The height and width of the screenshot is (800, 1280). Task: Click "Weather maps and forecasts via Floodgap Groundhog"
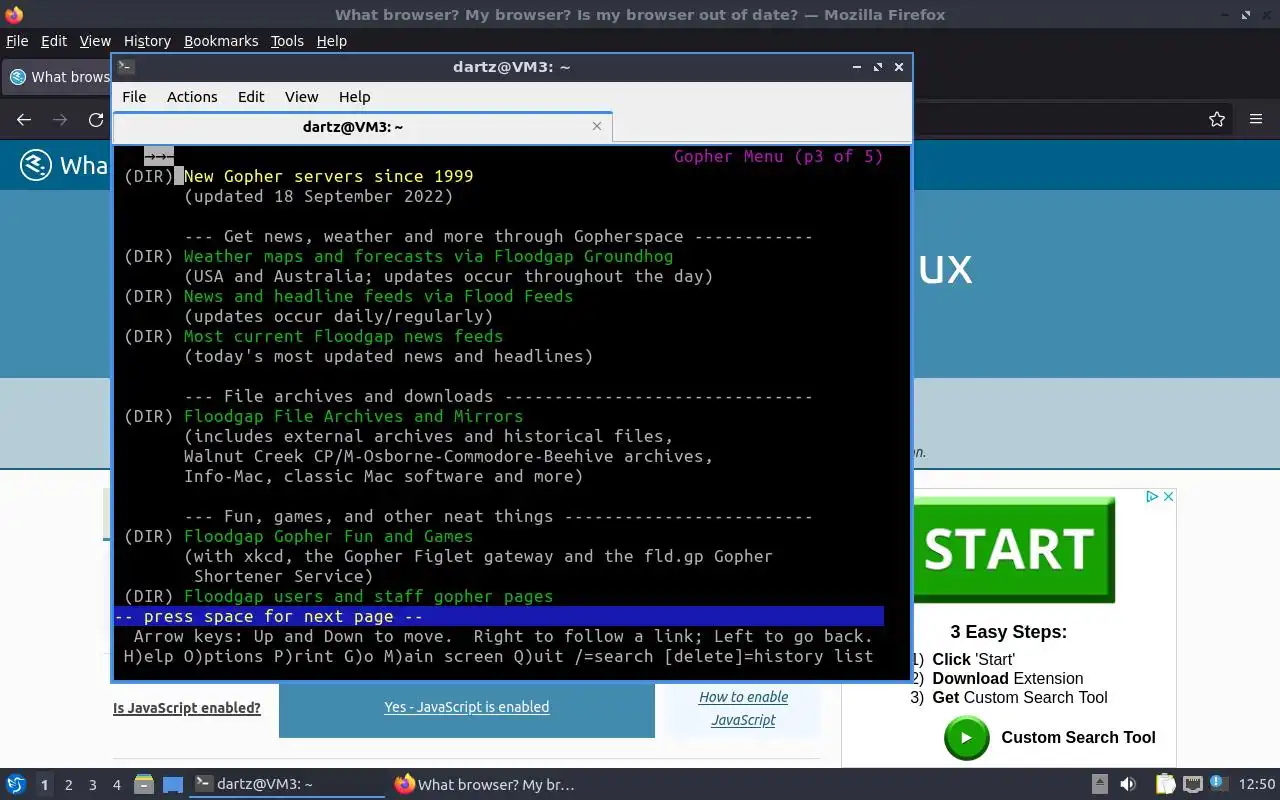tap(428, 256)
